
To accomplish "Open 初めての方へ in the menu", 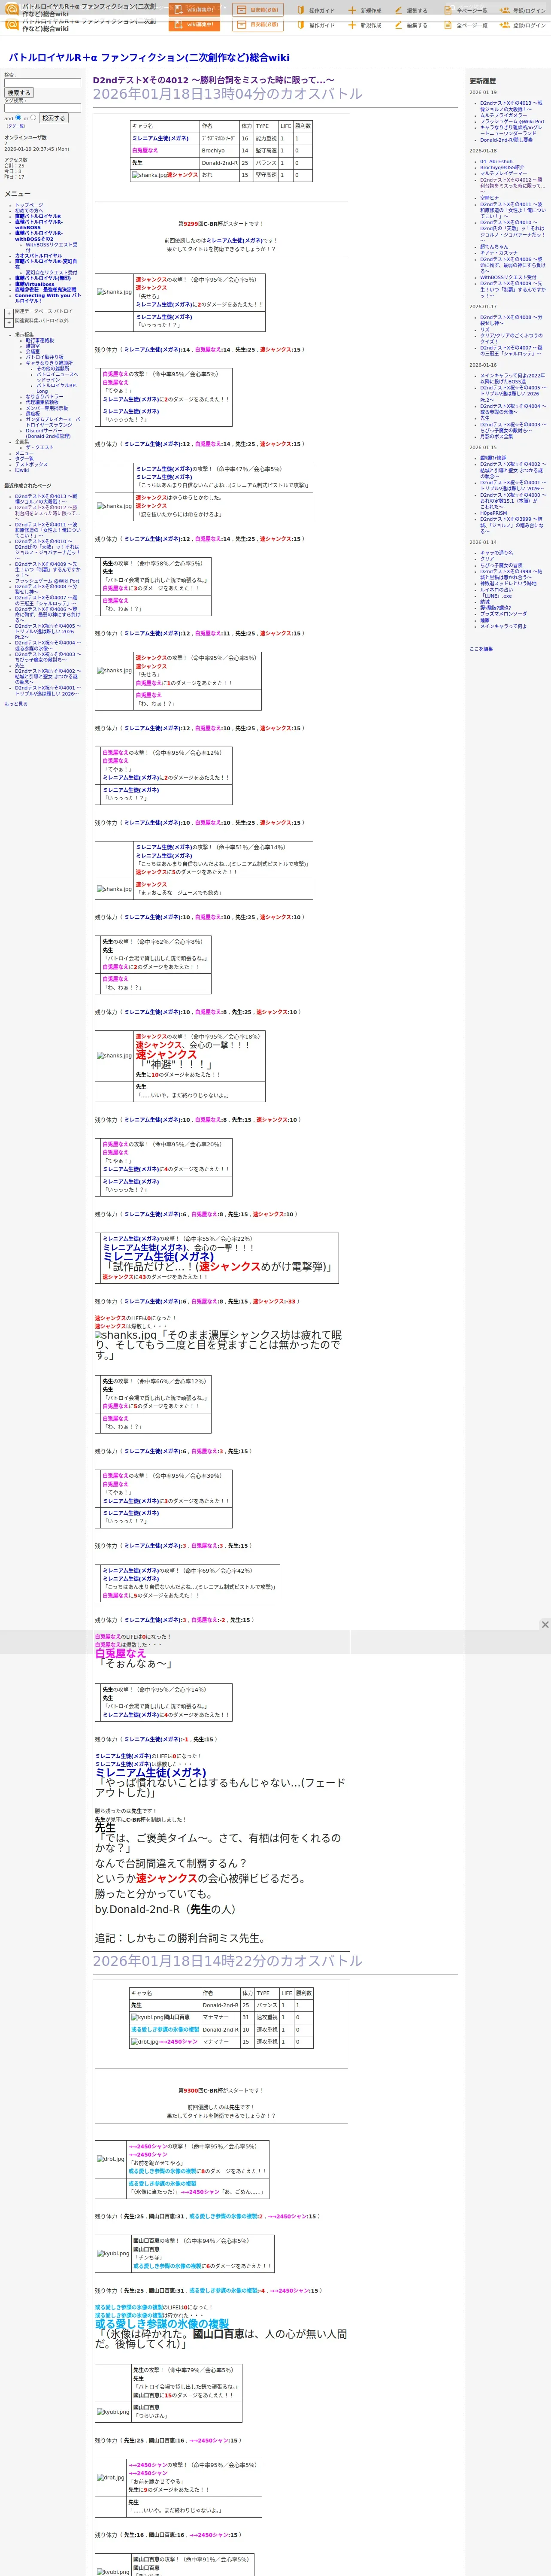I will (30, 211).
